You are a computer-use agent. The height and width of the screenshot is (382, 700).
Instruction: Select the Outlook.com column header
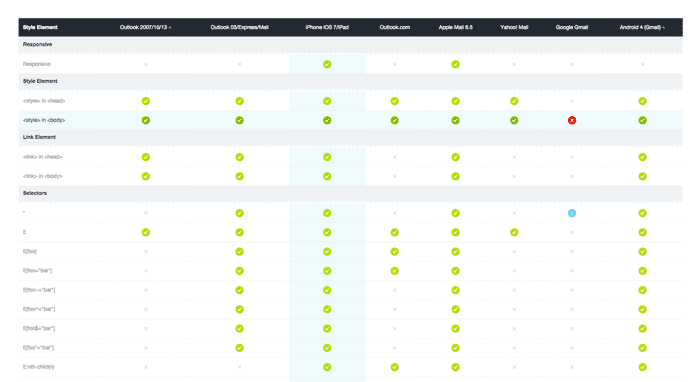click(395, 27)
